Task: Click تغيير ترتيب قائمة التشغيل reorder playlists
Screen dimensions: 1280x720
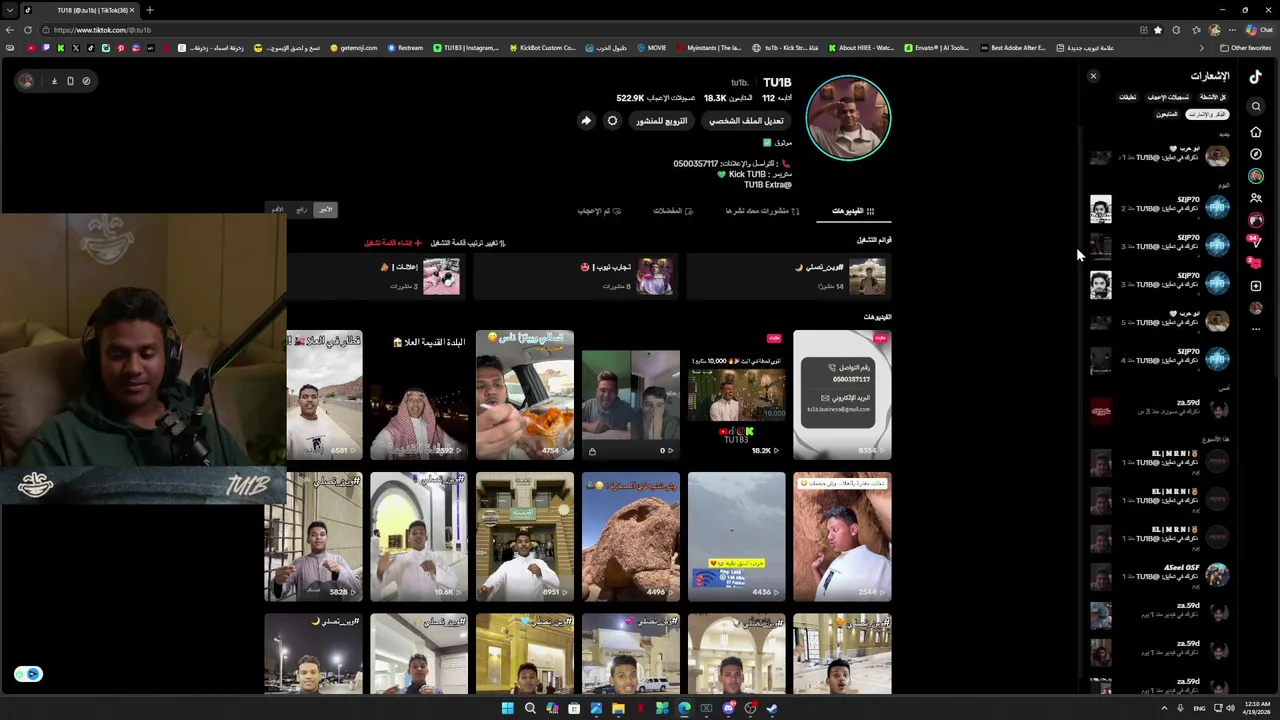Action: pos(467,243)
